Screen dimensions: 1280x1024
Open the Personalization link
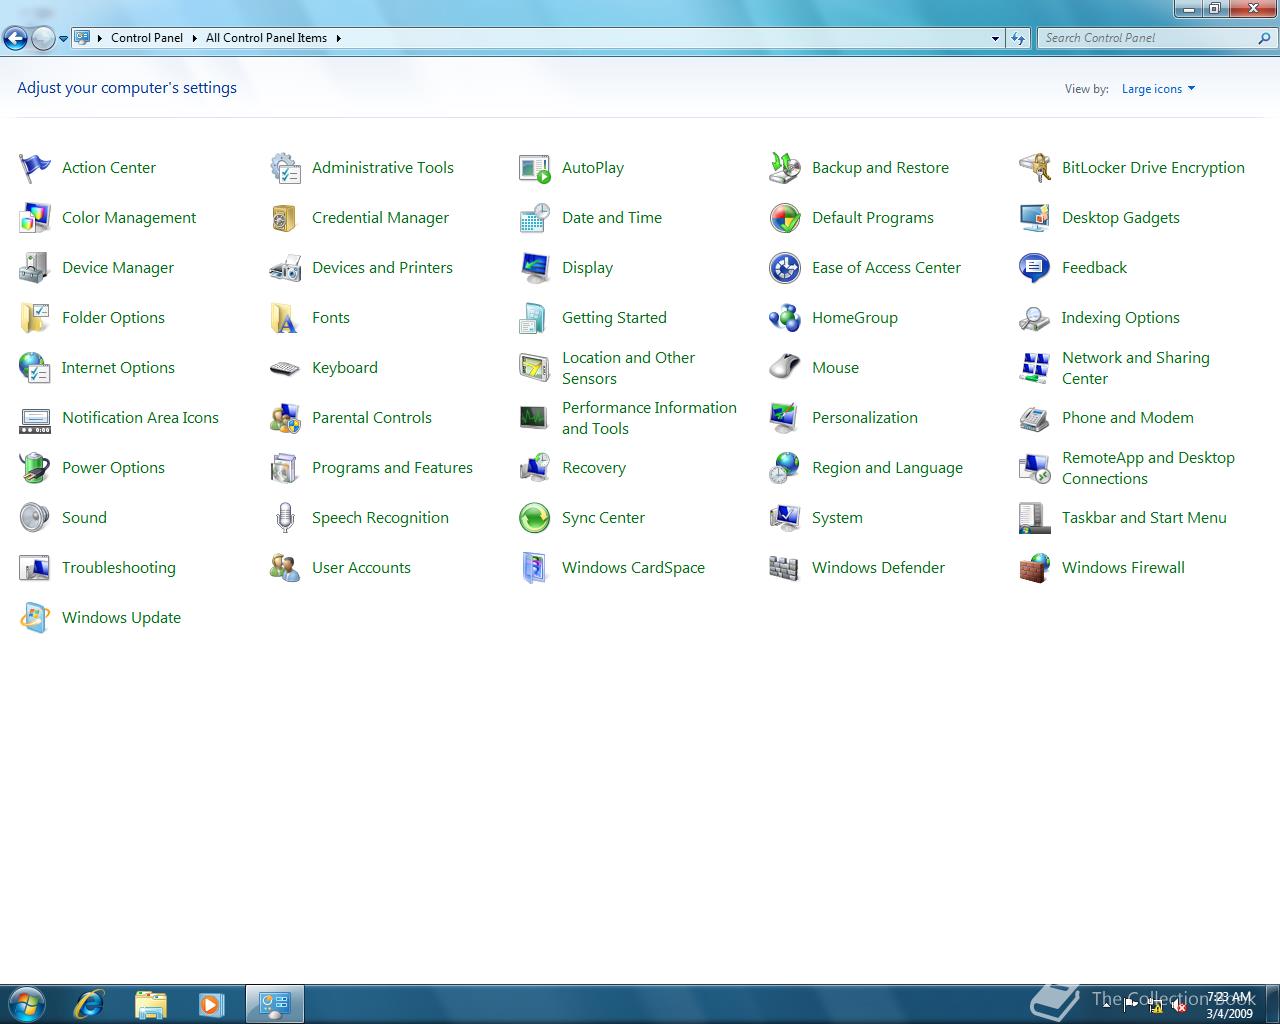click(865, 418)
